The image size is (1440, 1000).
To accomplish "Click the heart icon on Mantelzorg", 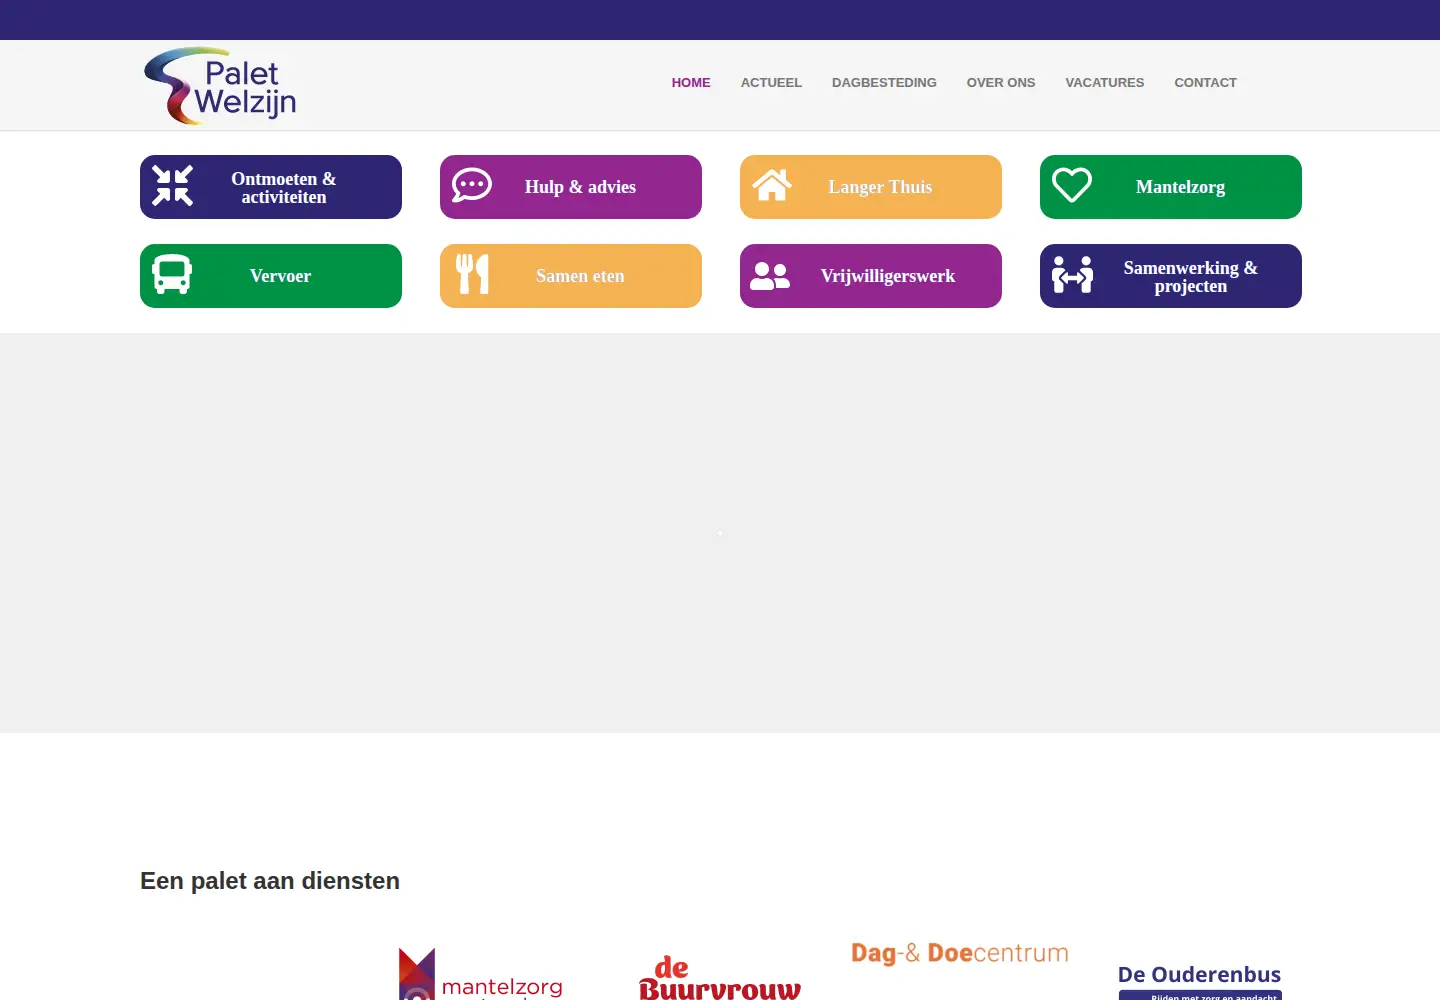I will pyautogui.click(x=1072, y=185).
